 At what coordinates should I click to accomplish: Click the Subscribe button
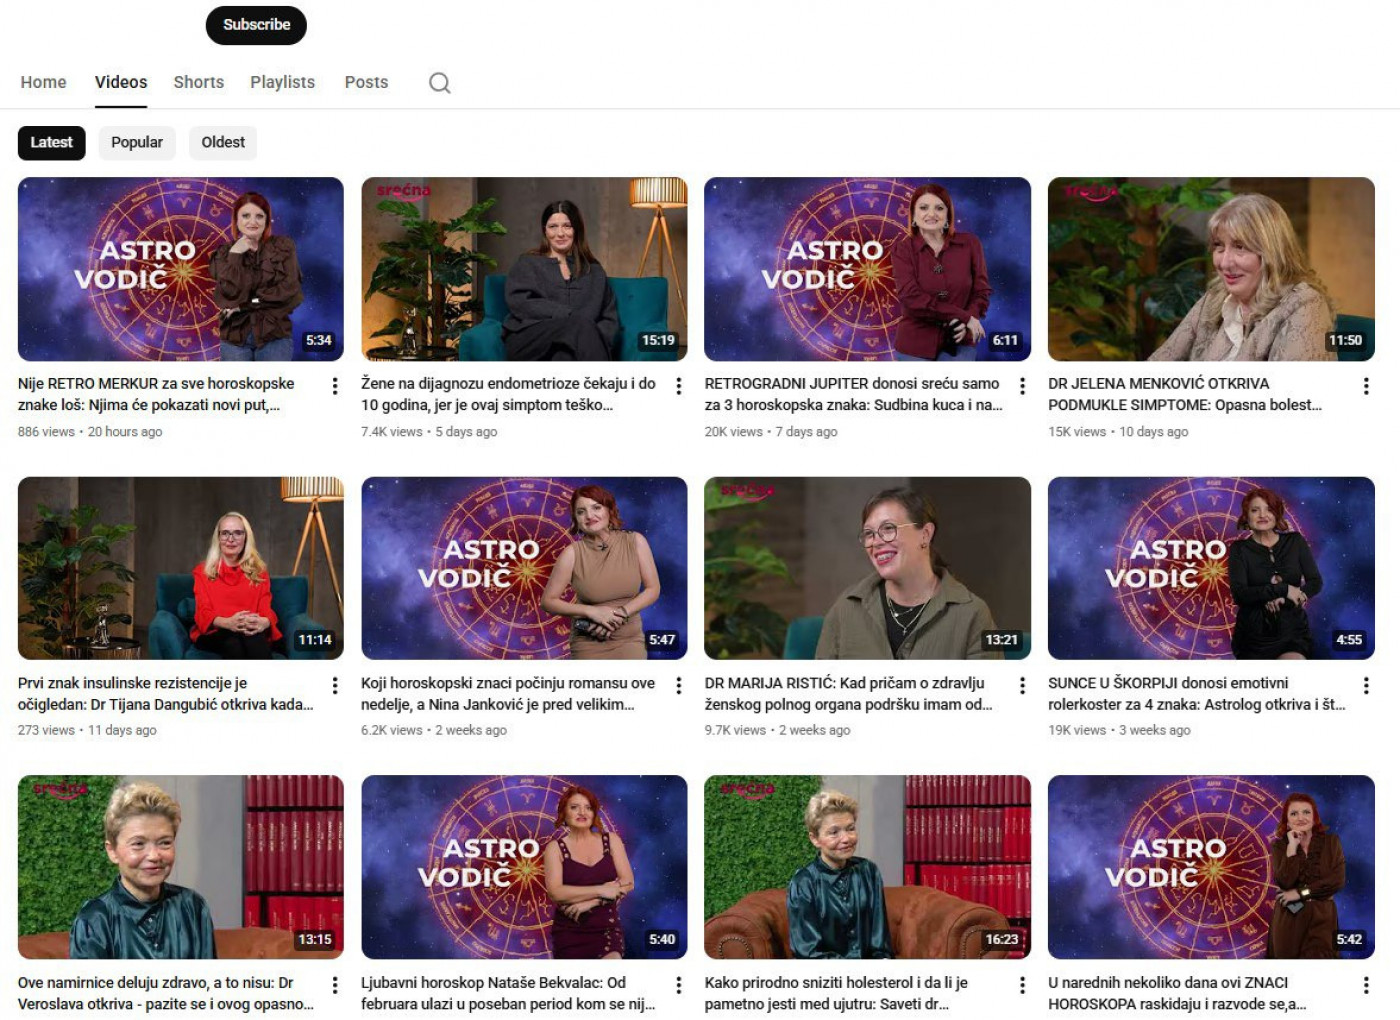coord(256,25)
